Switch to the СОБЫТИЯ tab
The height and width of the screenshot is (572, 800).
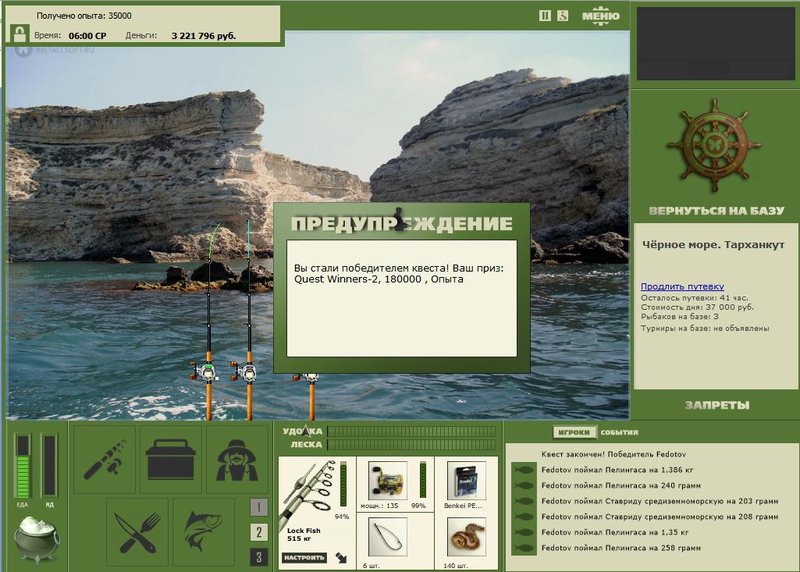pyautogui.click(x=619, y=432)
